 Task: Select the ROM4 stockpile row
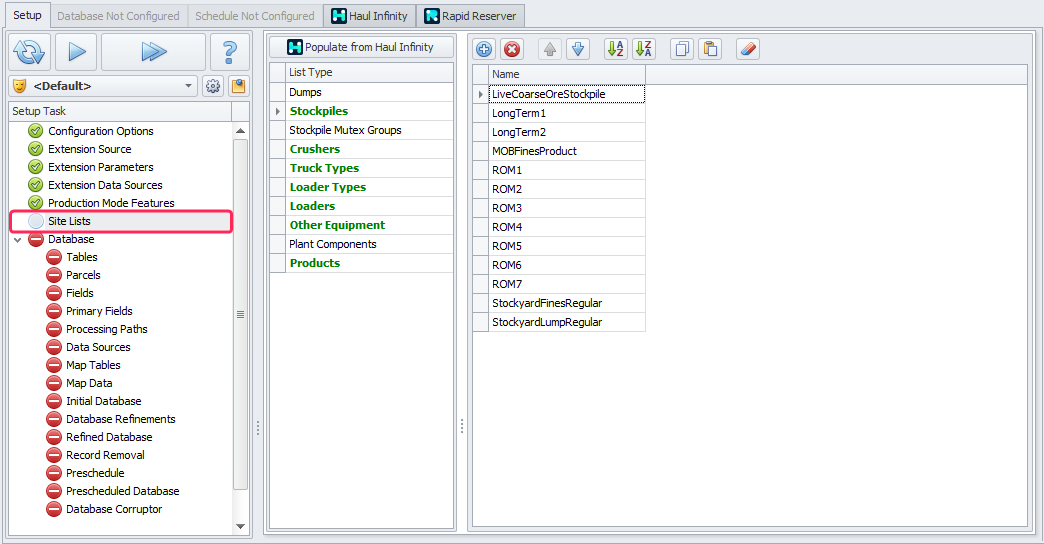point(507,227)
